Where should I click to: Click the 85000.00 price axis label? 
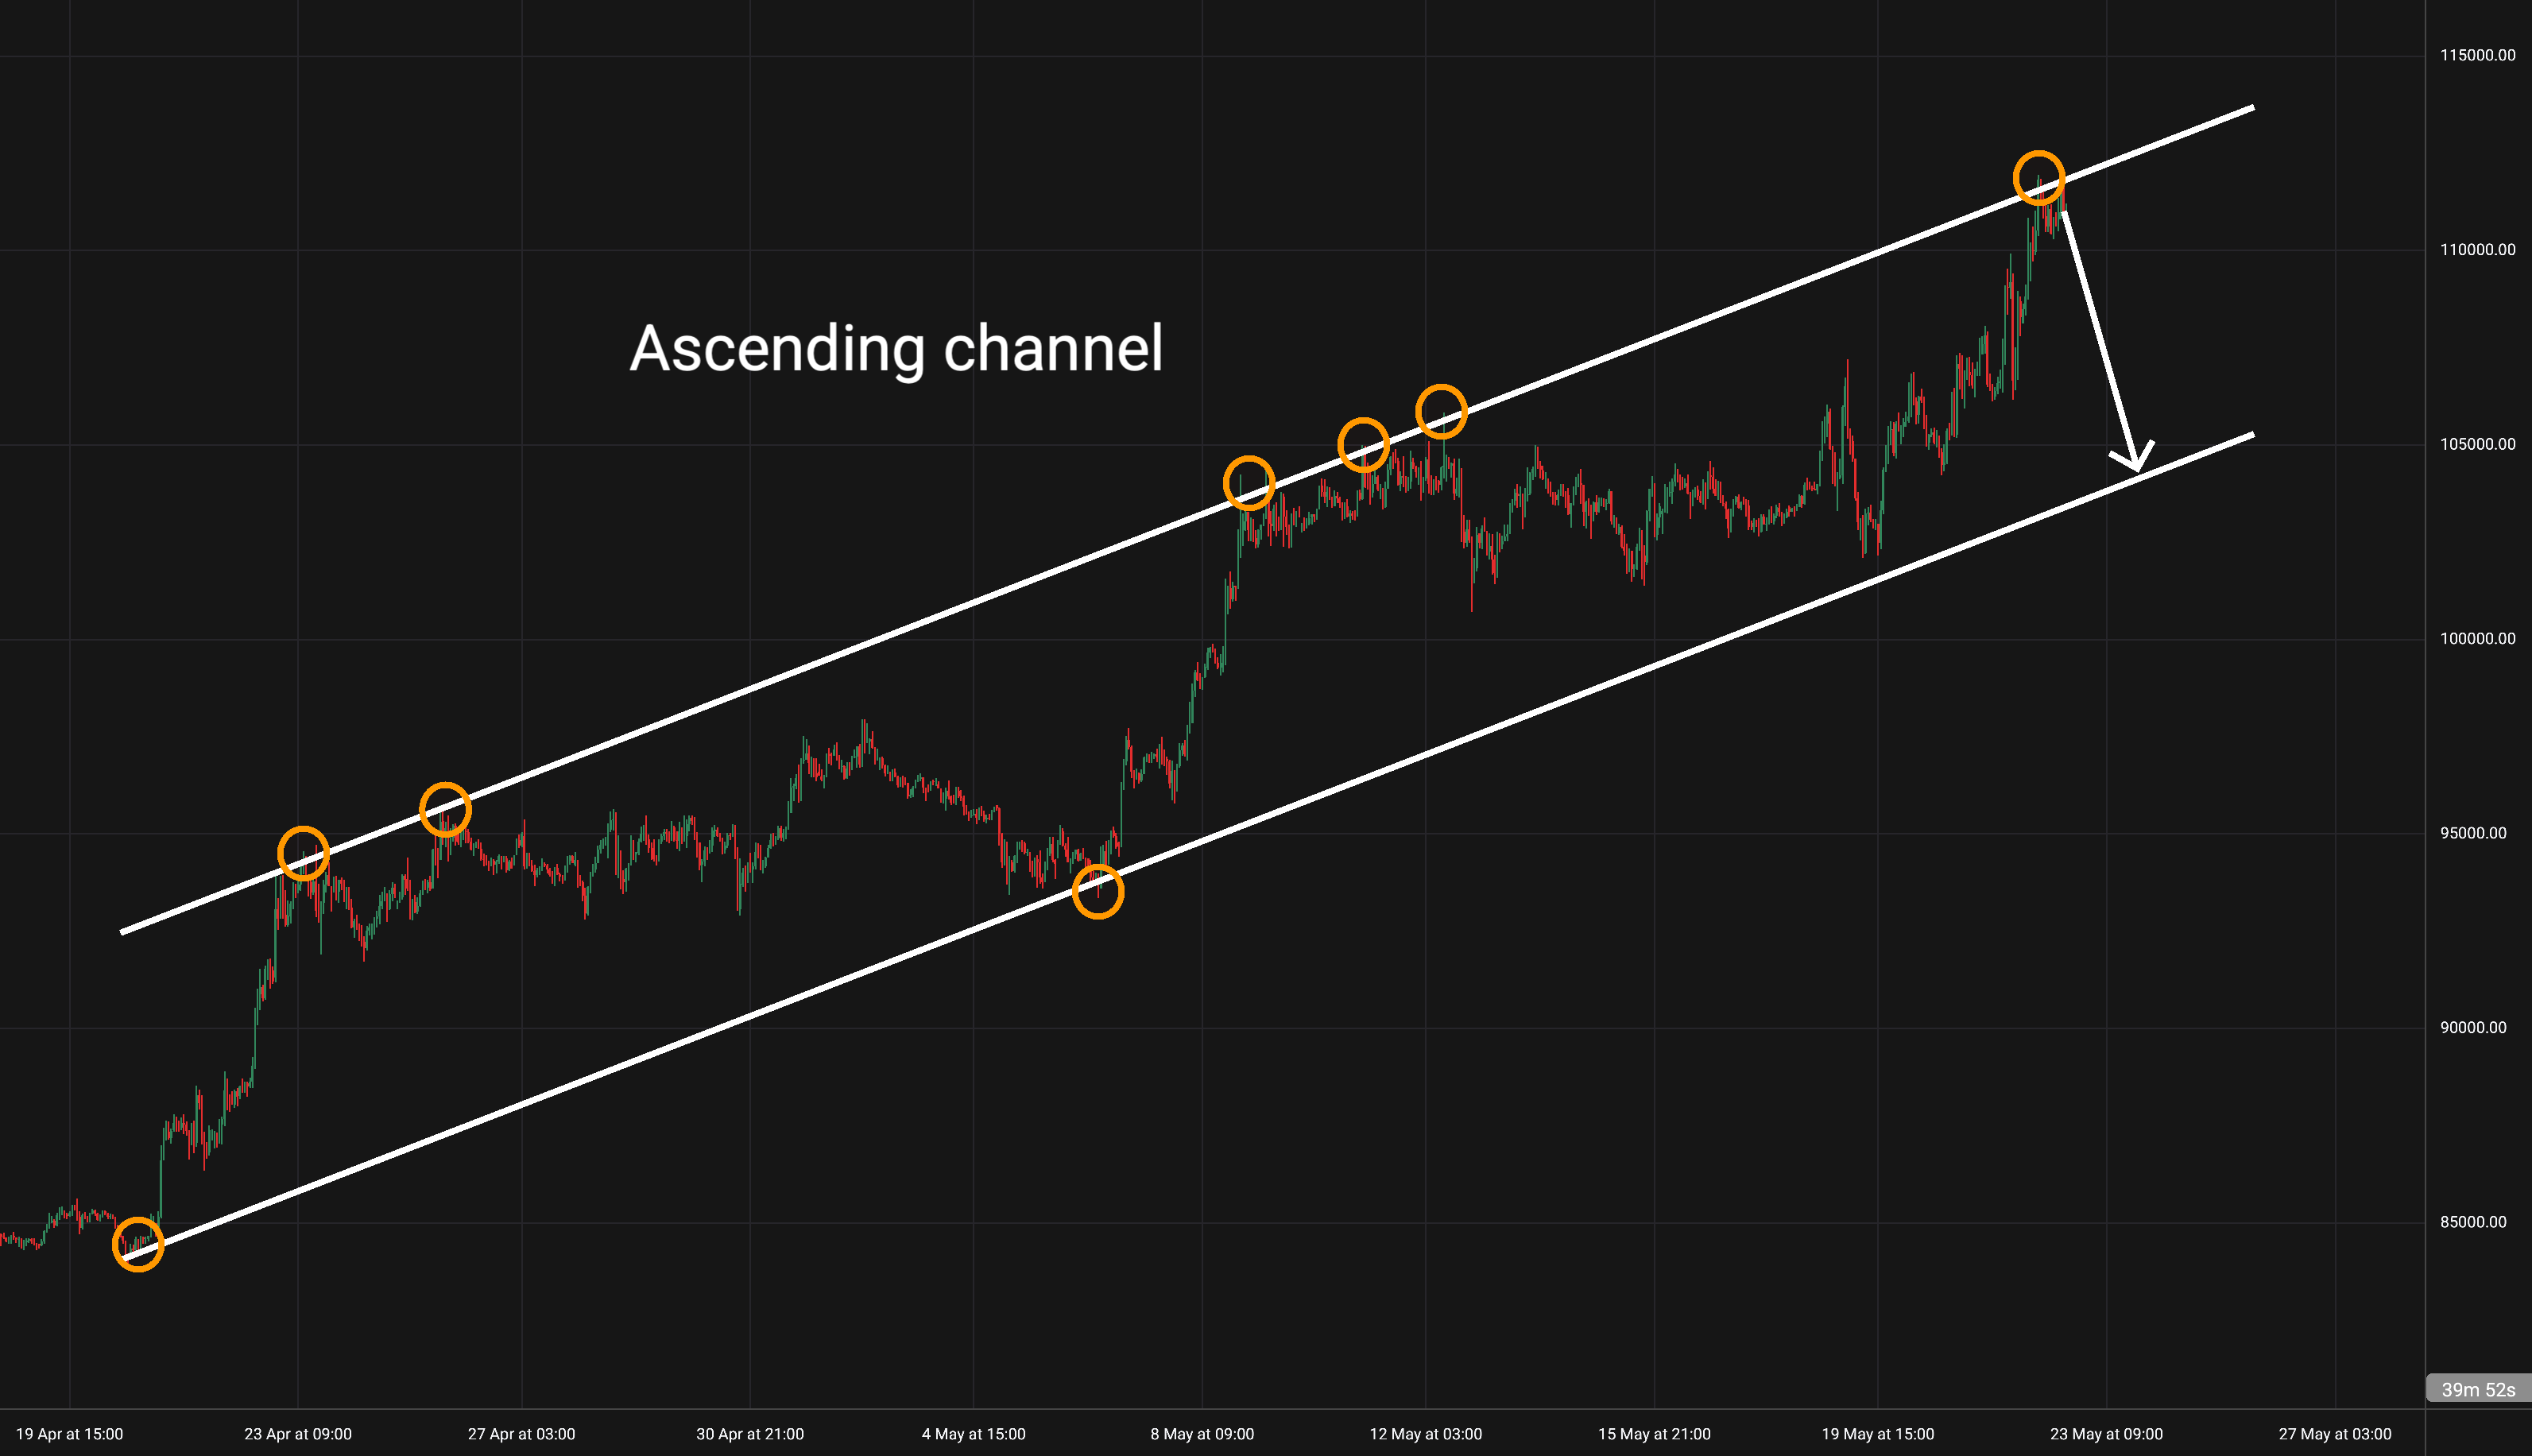coord(2473,1222)
